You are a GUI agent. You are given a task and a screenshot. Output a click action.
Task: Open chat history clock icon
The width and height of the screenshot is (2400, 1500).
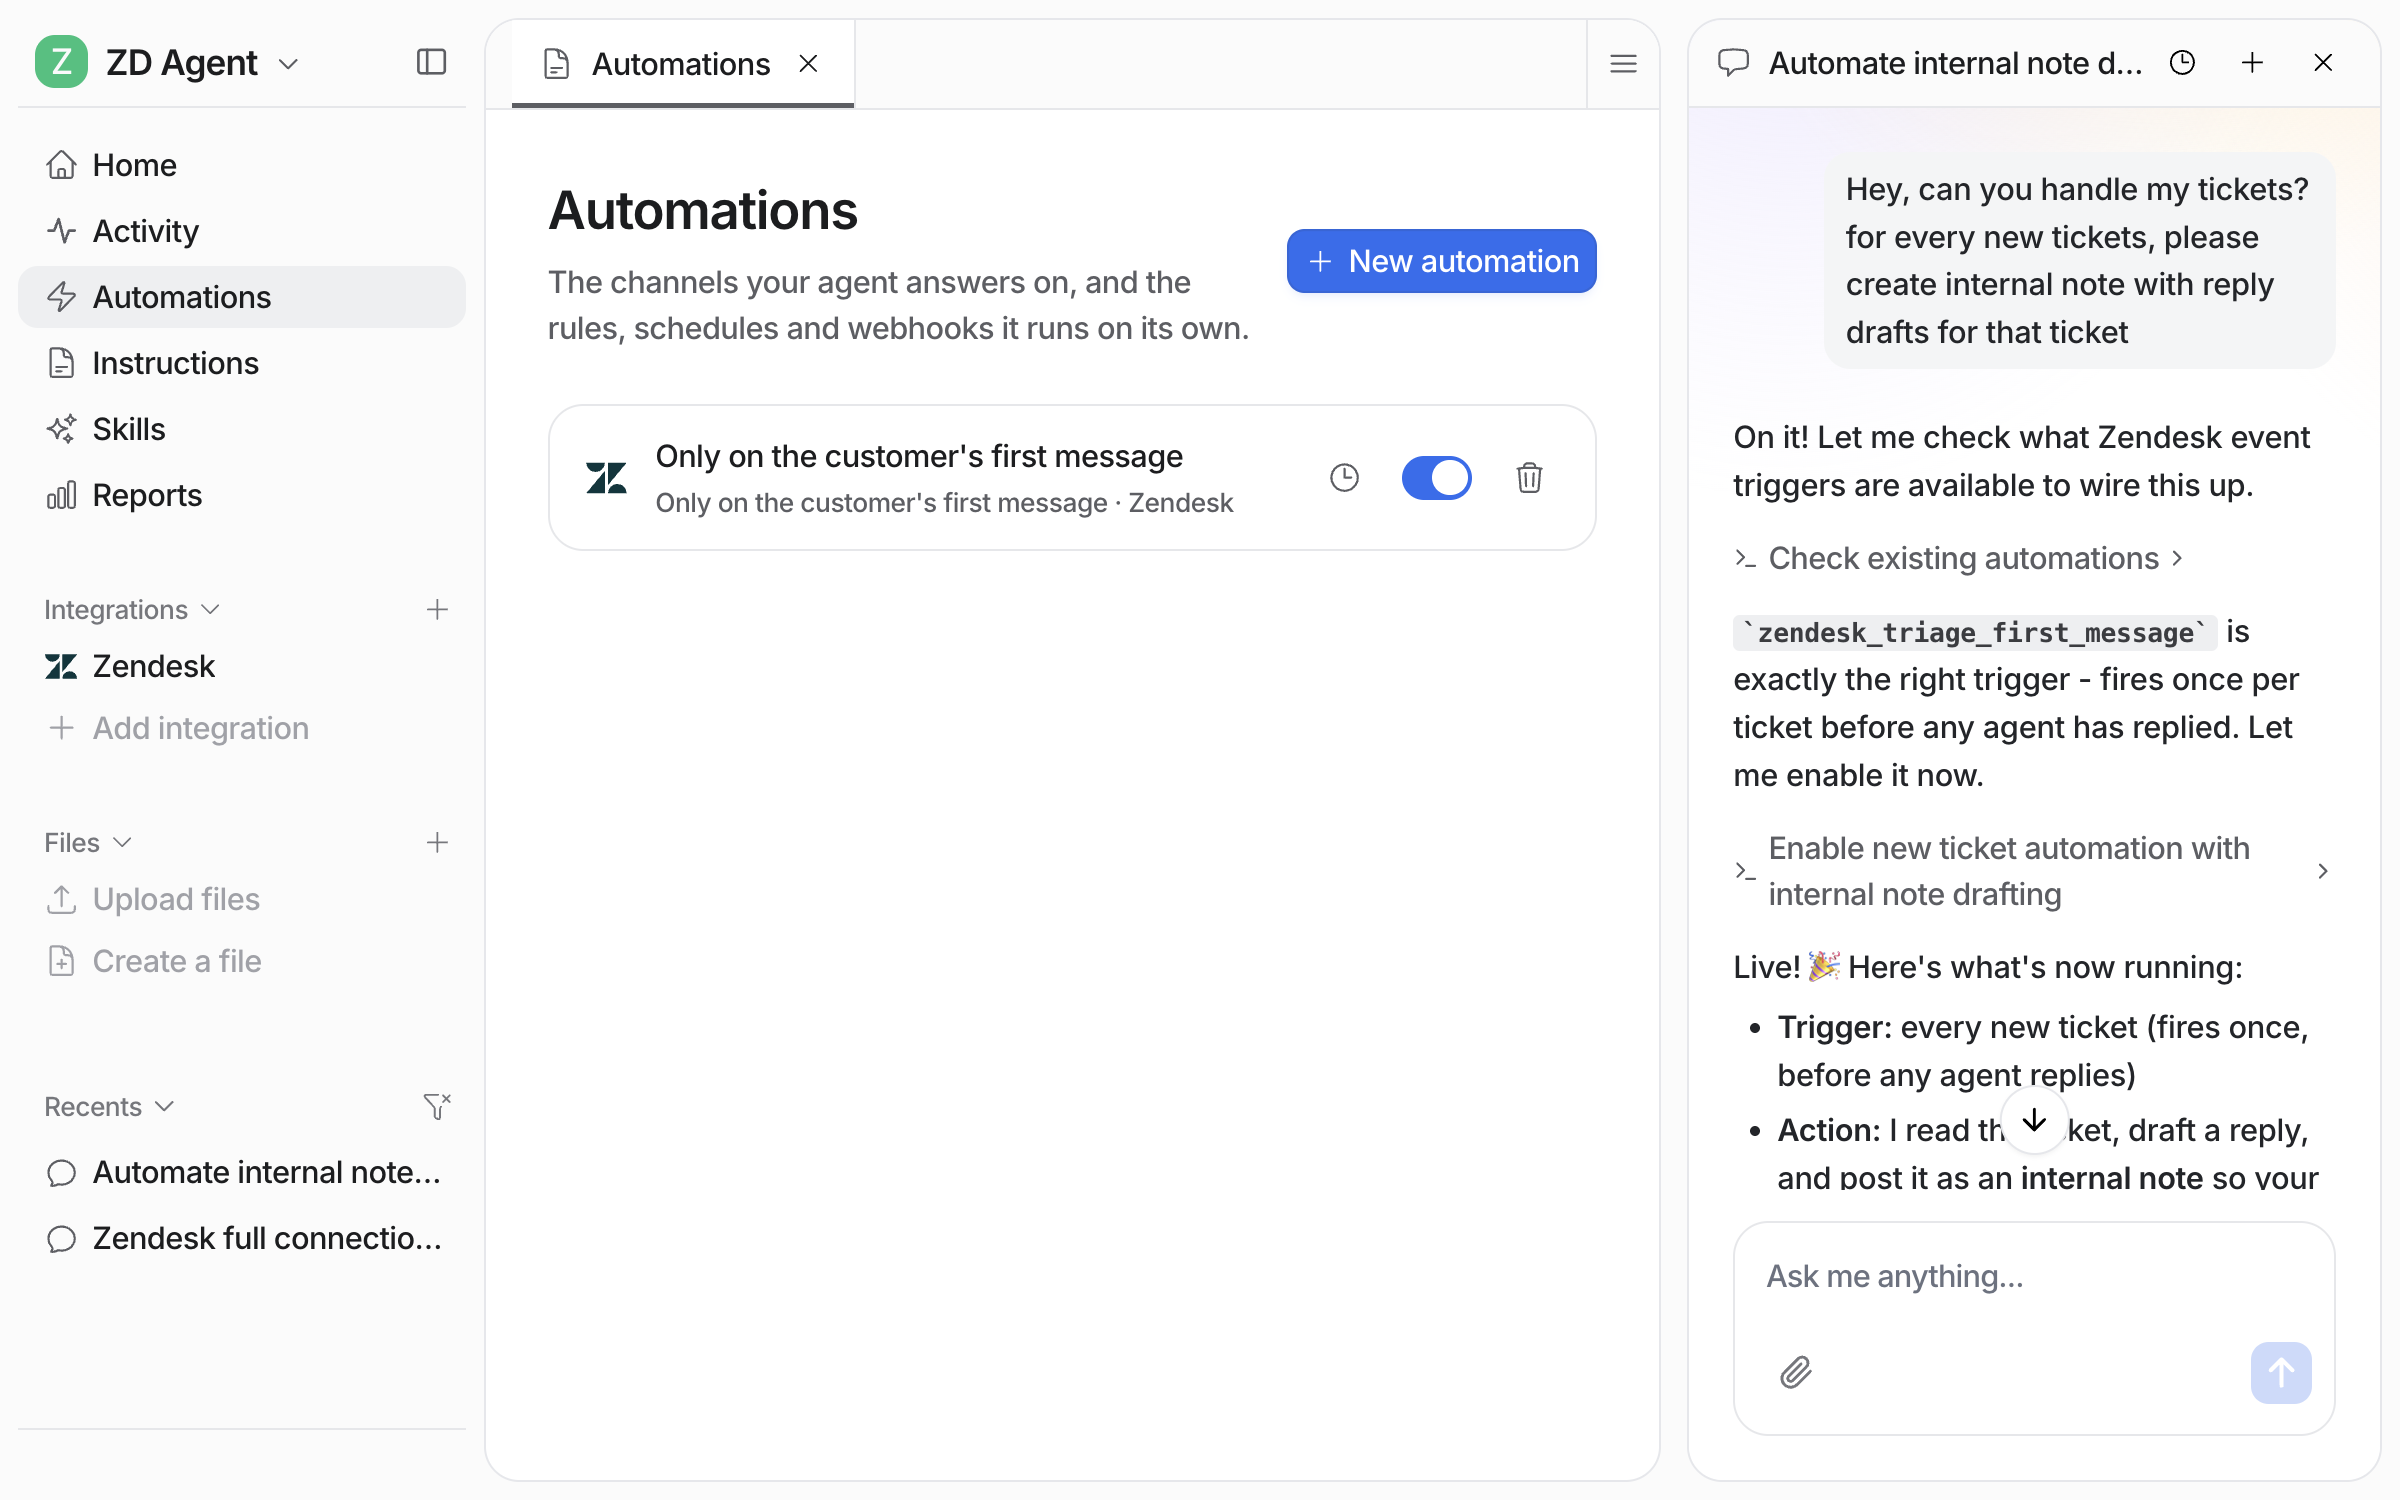point(2182,63)
